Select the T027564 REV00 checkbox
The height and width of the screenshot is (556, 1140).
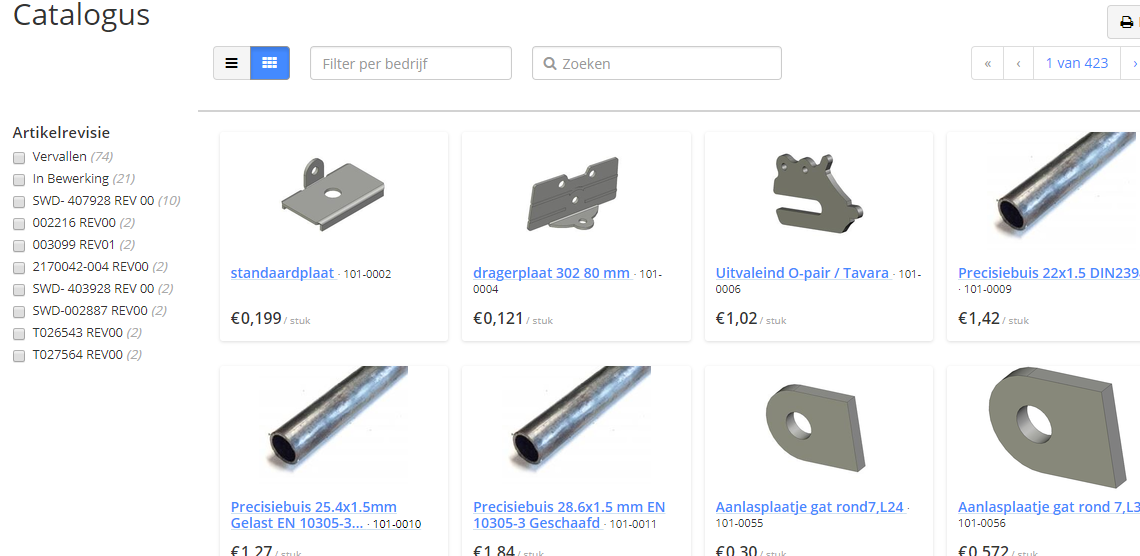click(19, 356)
